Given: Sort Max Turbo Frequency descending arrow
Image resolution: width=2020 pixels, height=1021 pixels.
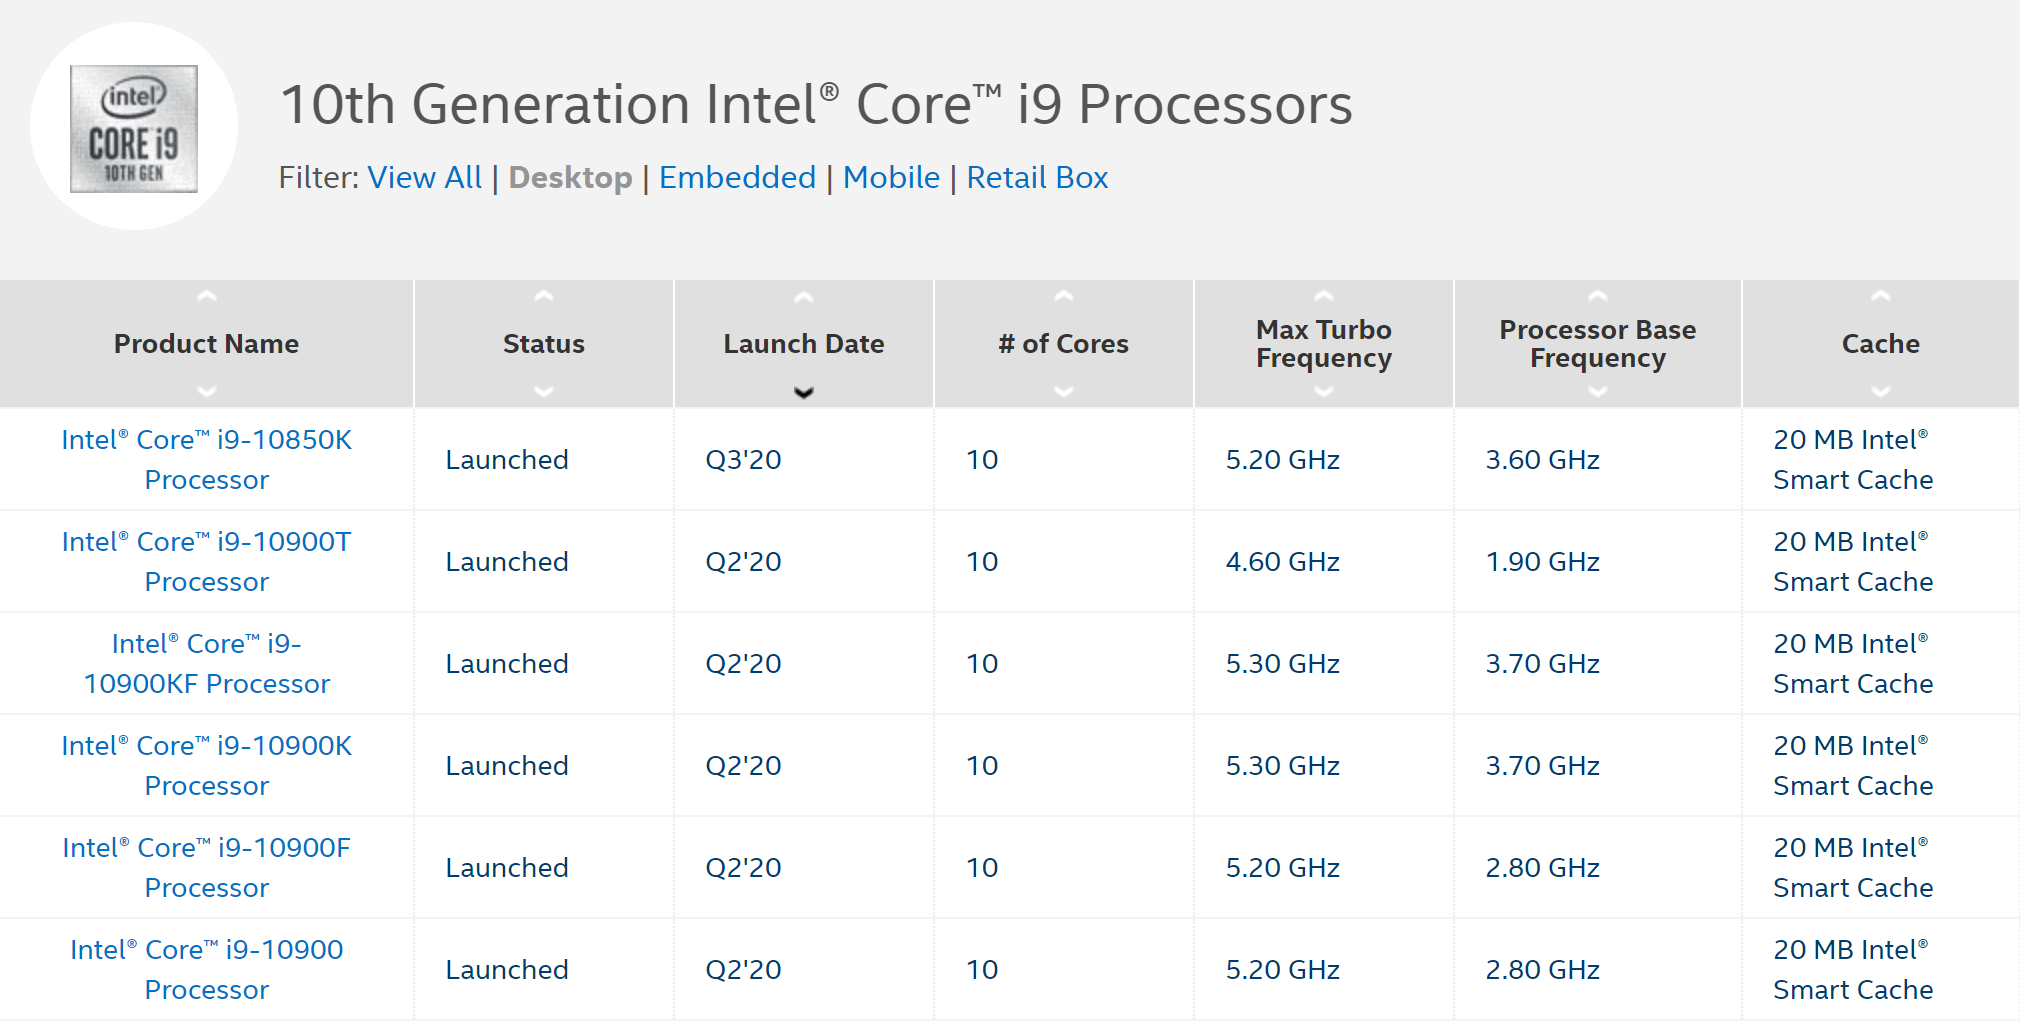Looking at the screenshot, I should point(1323,391).
